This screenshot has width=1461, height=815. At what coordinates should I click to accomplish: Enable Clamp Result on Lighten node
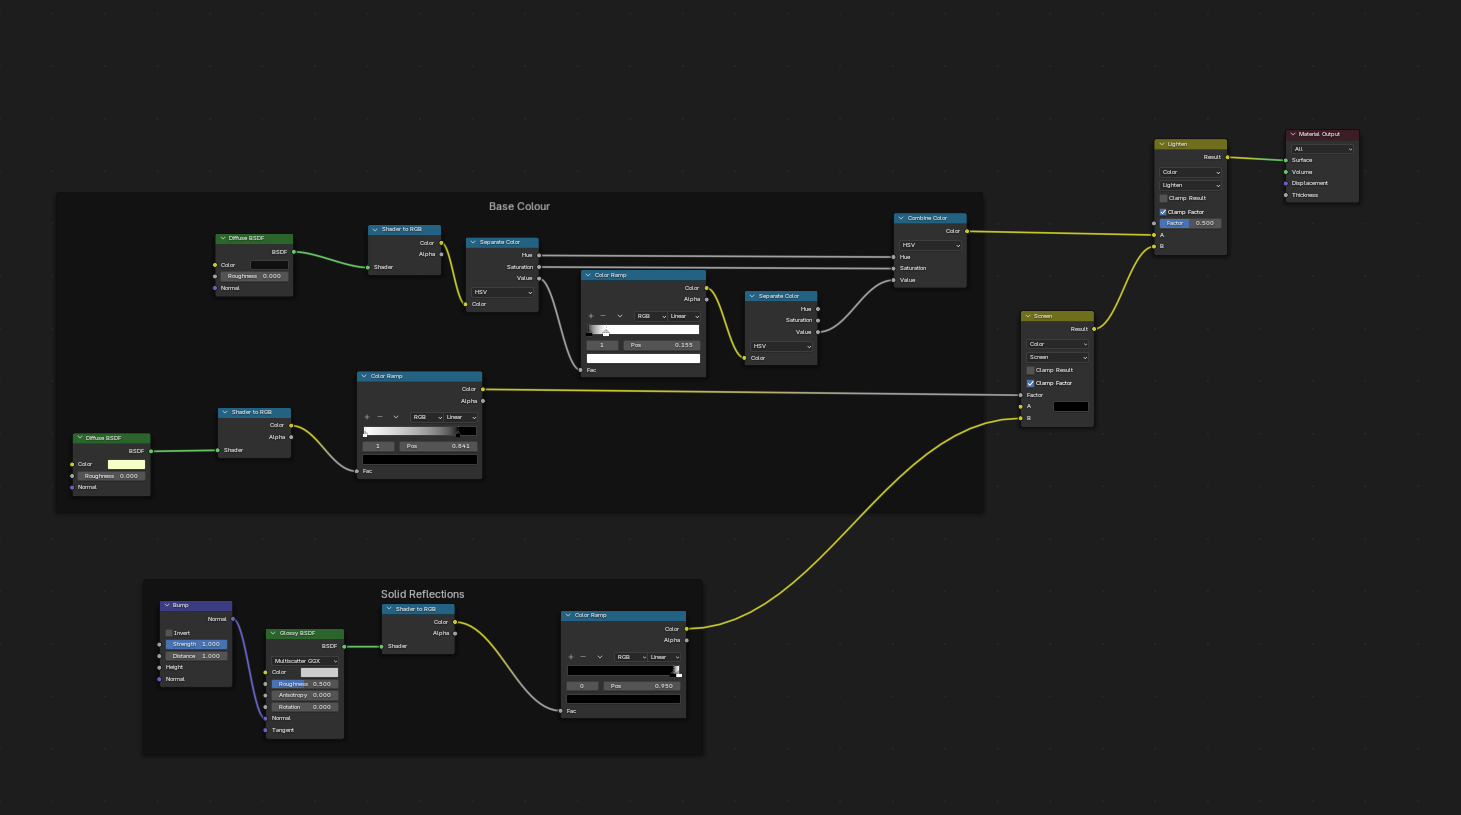pyautogui.click(x=1163, y=198)
